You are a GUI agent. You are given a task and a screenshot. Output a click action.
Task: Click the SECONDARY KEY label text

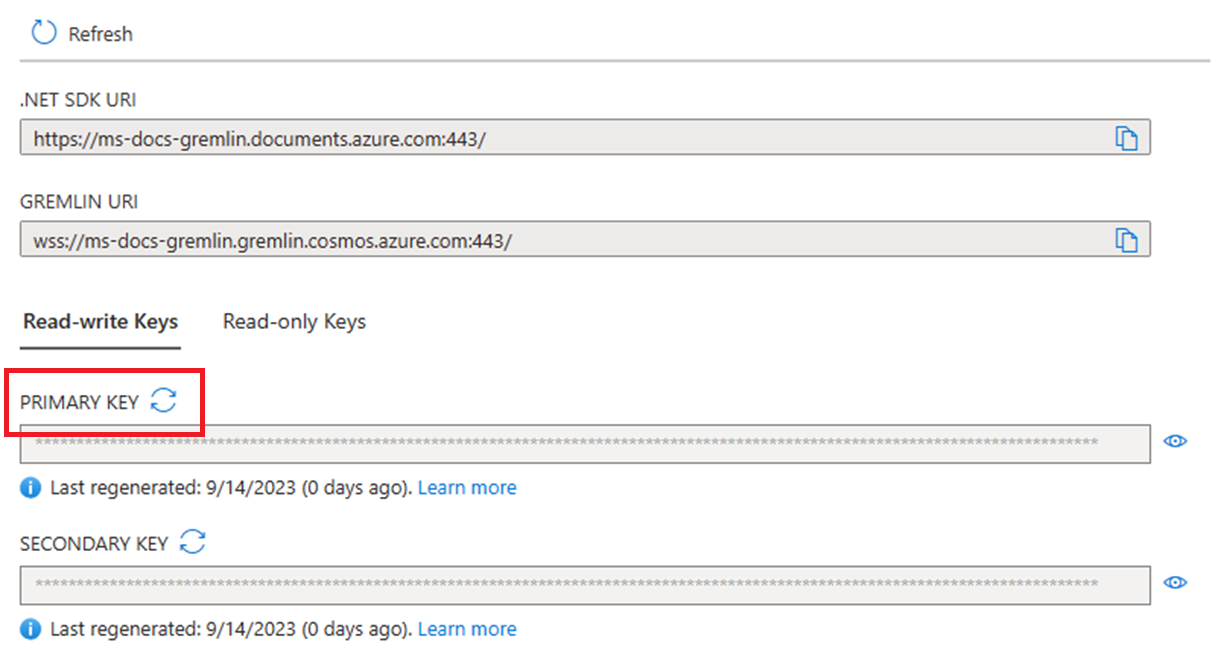coord(94,544)
